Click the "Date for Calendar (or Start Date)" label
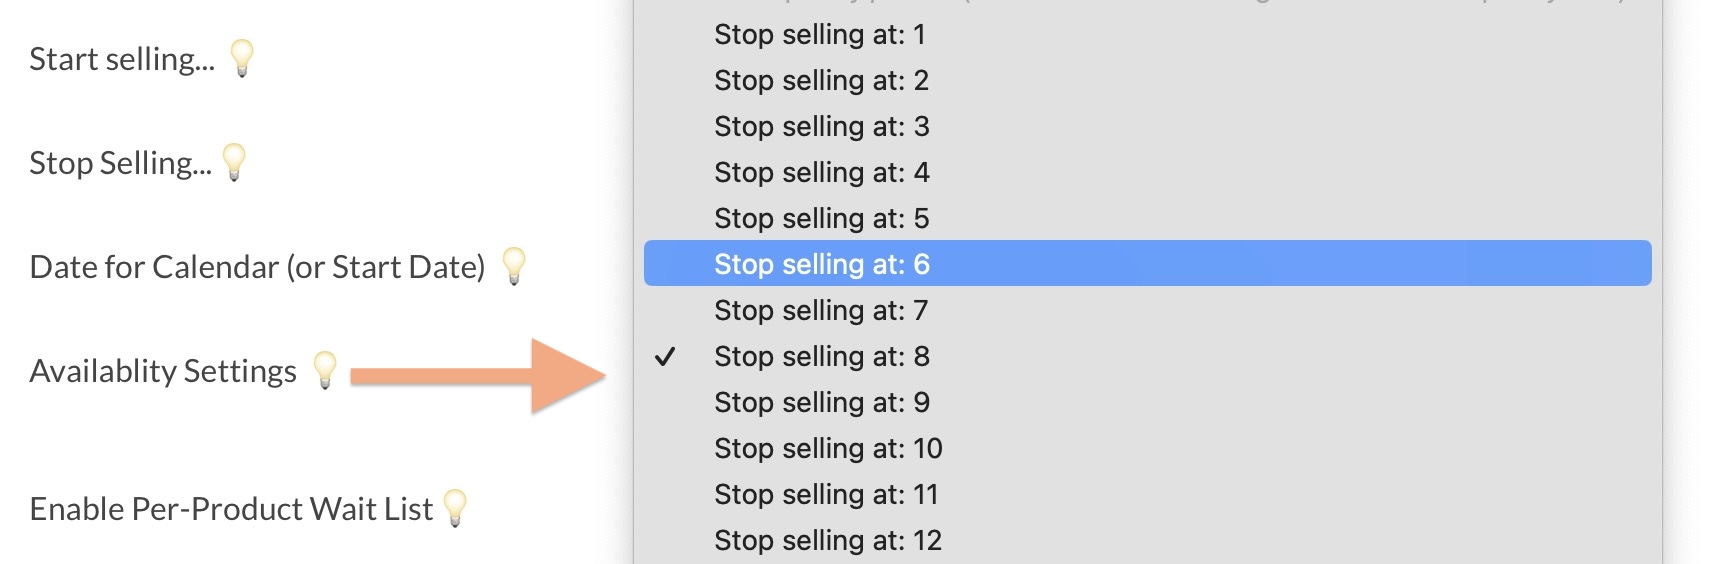Image resolution: width=1726 pixels, height=564 pixels. click(257, 267)
